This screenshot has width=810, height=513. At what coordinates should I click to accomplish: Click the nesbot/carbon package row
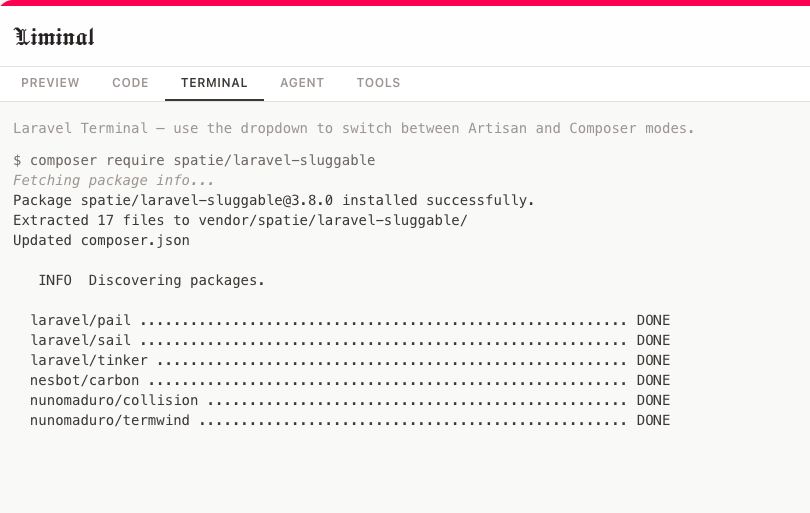[350, 381]
